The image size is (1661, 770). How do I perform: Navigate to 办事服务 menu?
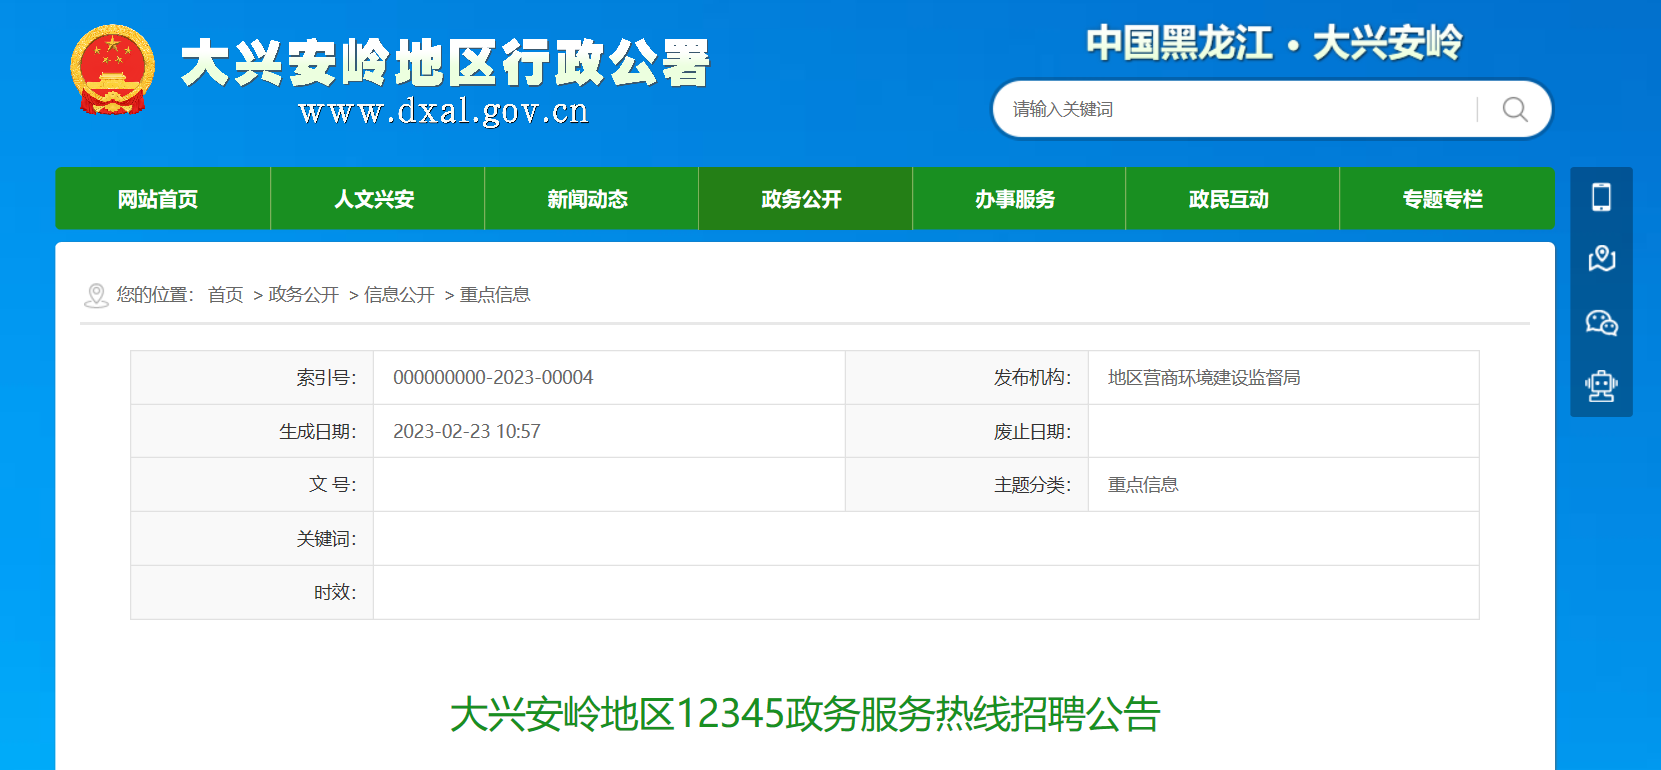pyautogui.click(x=1016, y=199)
